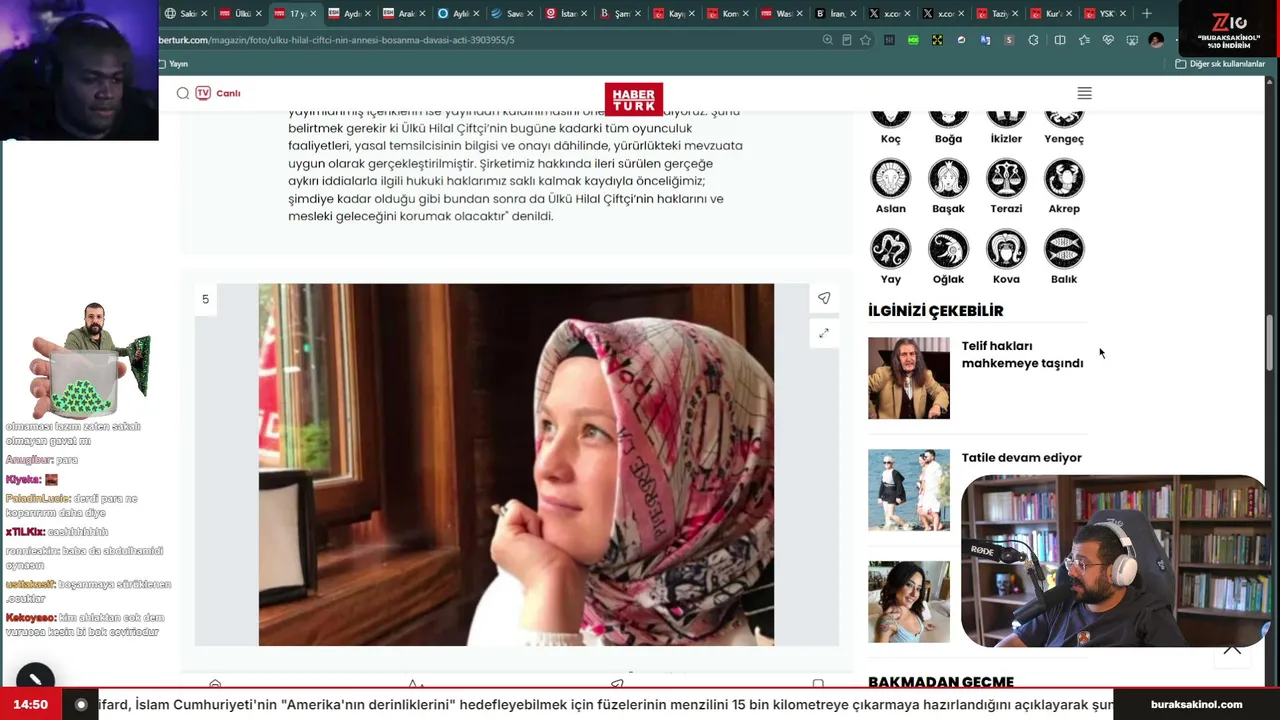Select the Oğlak zodiac sign icon
This screenshot has width=1280, height=720.
(x=948, y=249)
